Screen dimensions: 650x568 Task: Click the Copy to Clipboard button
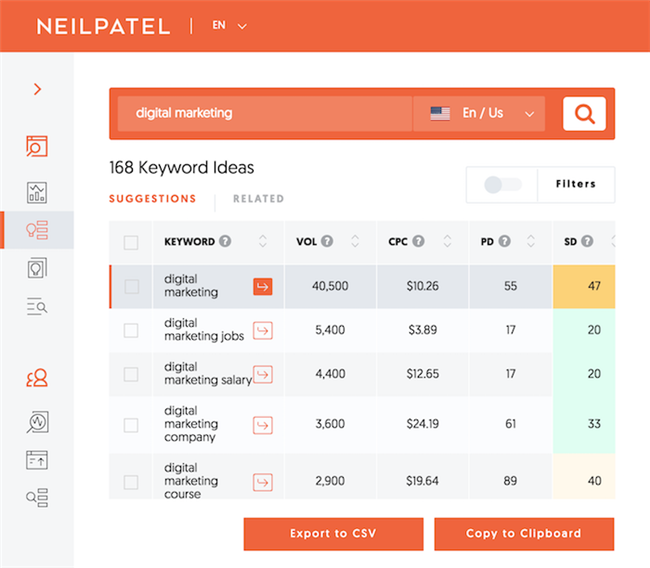[x=524, y=534]
